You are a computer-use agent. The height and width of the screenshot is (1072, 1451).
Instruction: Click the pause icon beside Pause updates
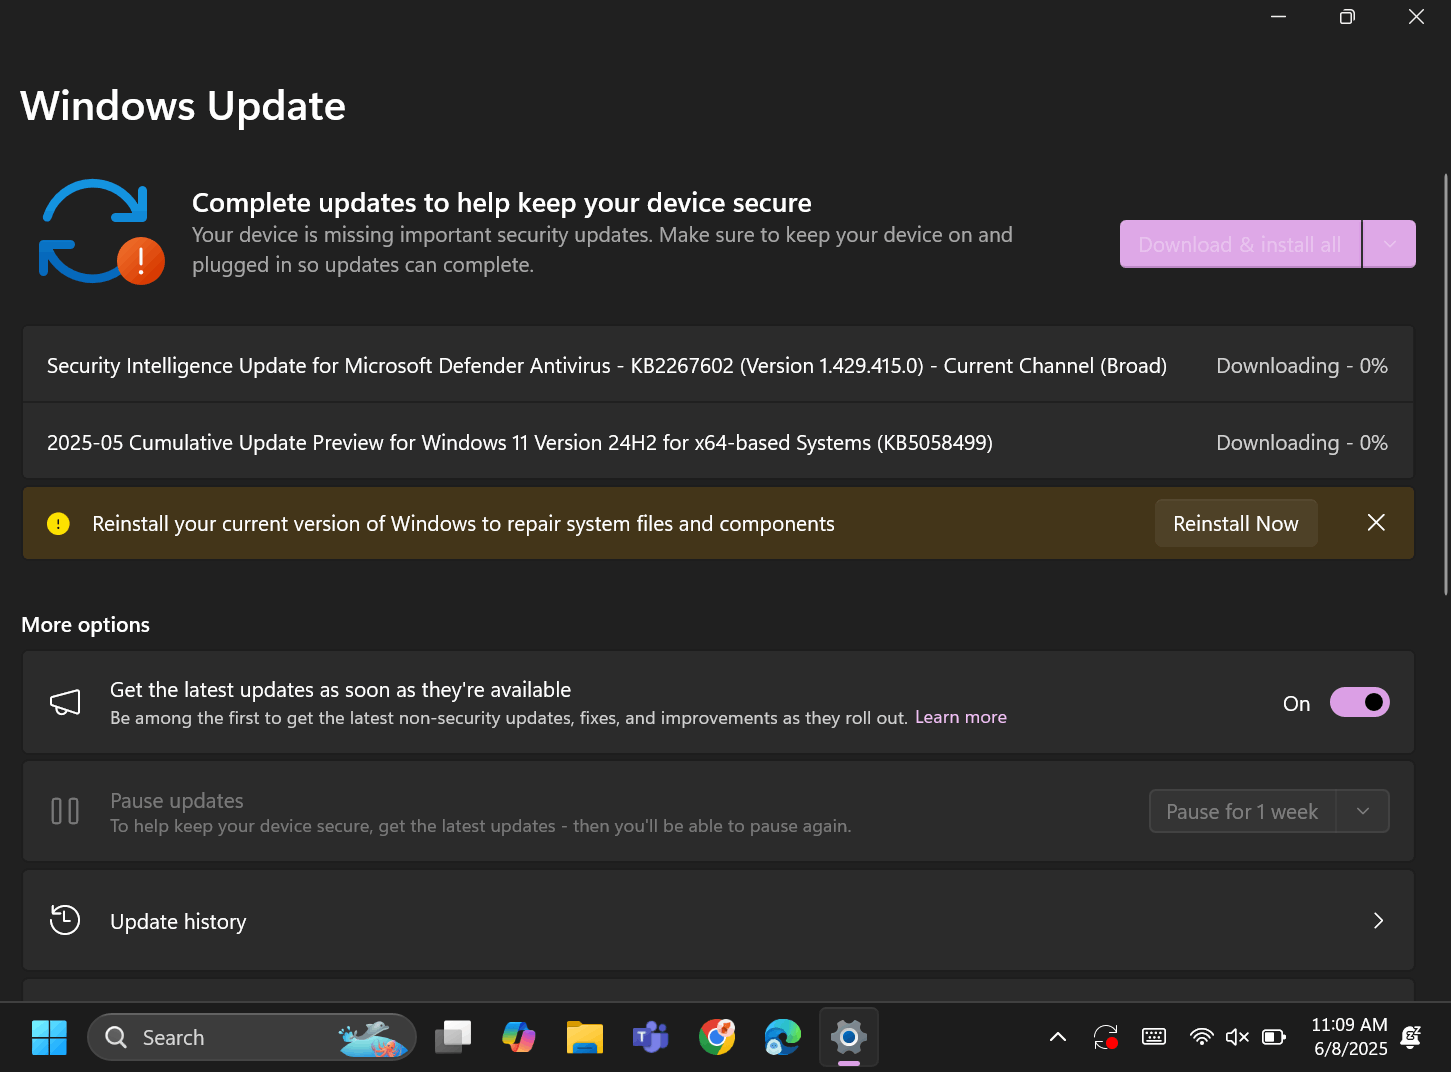(x=65, y=811)
